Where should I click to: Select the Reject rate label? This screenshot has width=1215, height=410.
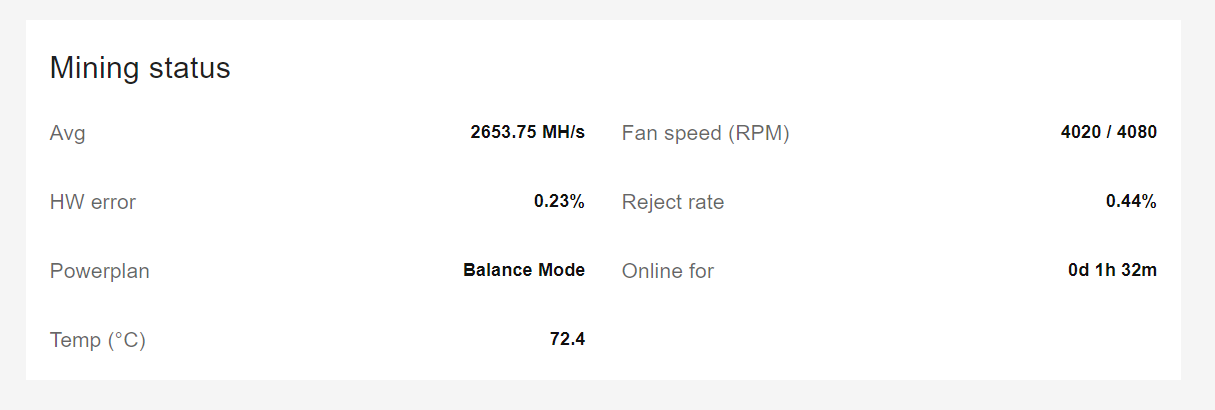click(673, 202)
